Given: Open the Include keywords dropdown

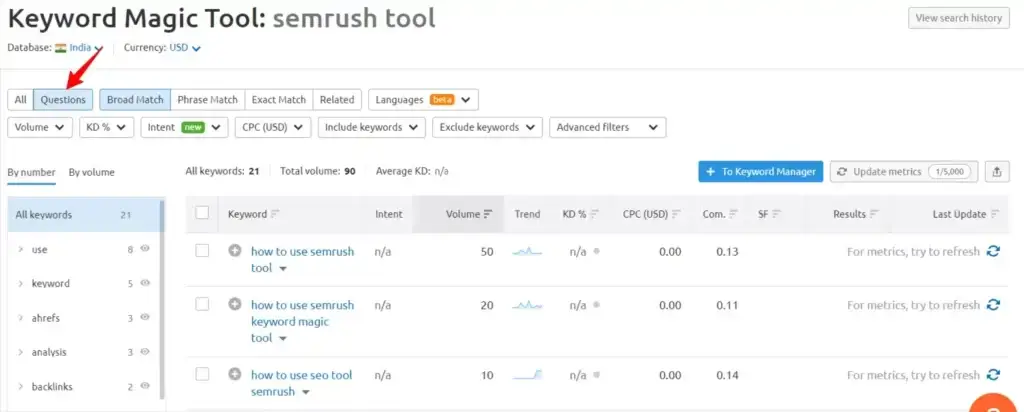Looking at the screenshot, I should tap(372, 127).
